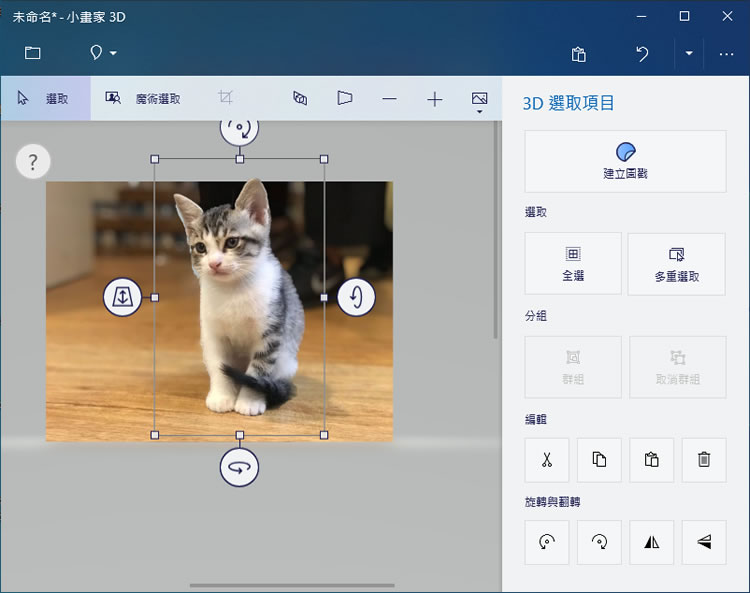Paste using the edit panel paste icon

(x=651, y=460)
